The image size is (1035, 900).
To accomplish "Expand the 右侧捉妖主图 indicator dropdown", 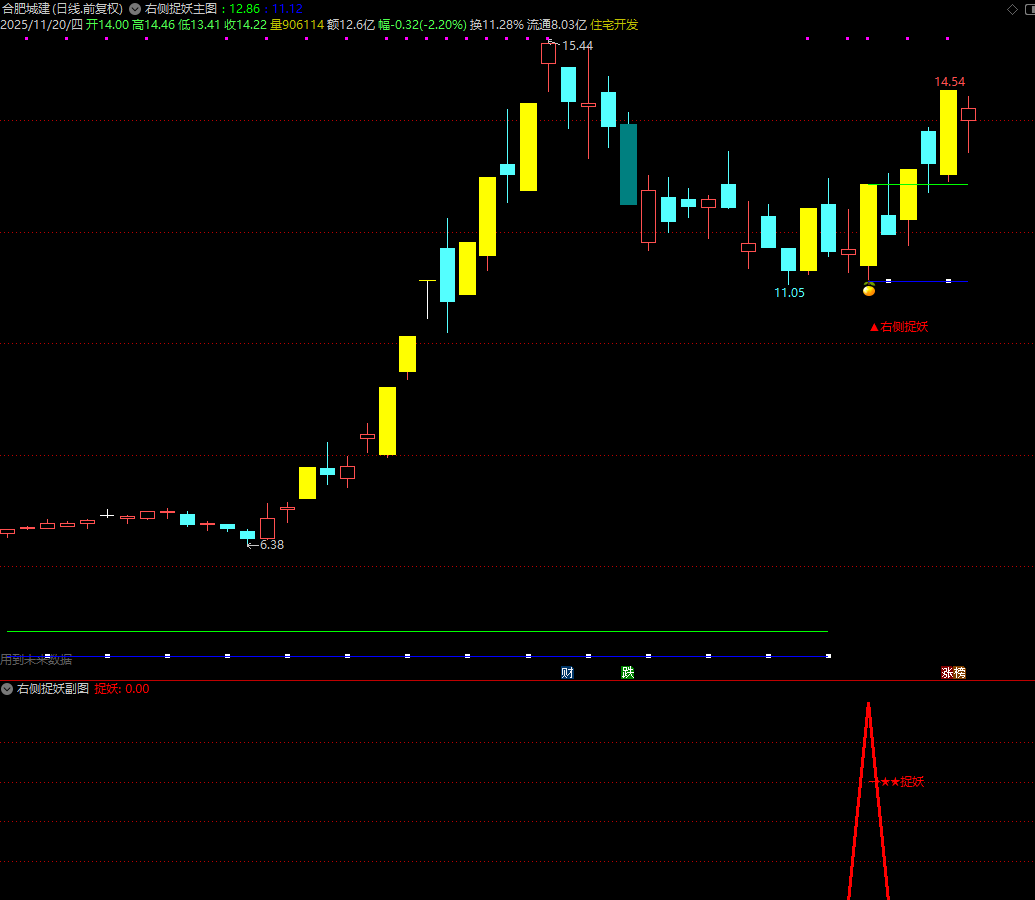I will point(135,9).
